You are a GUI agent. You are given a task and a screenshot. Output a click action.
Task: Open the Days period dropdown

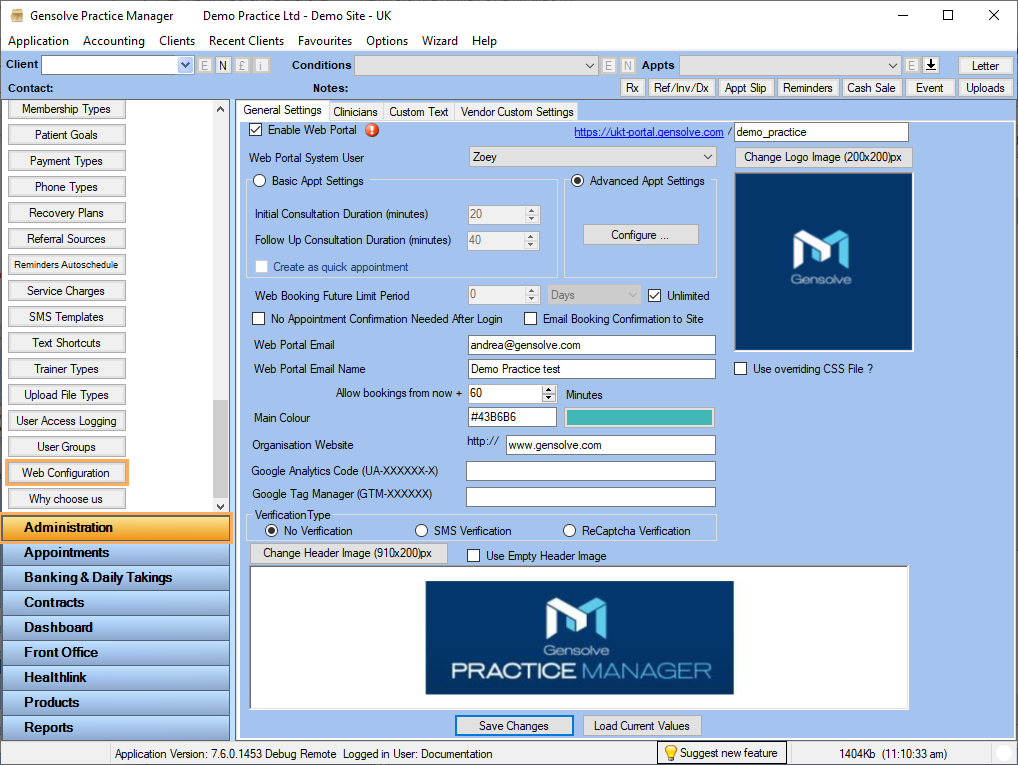point(632,295)
